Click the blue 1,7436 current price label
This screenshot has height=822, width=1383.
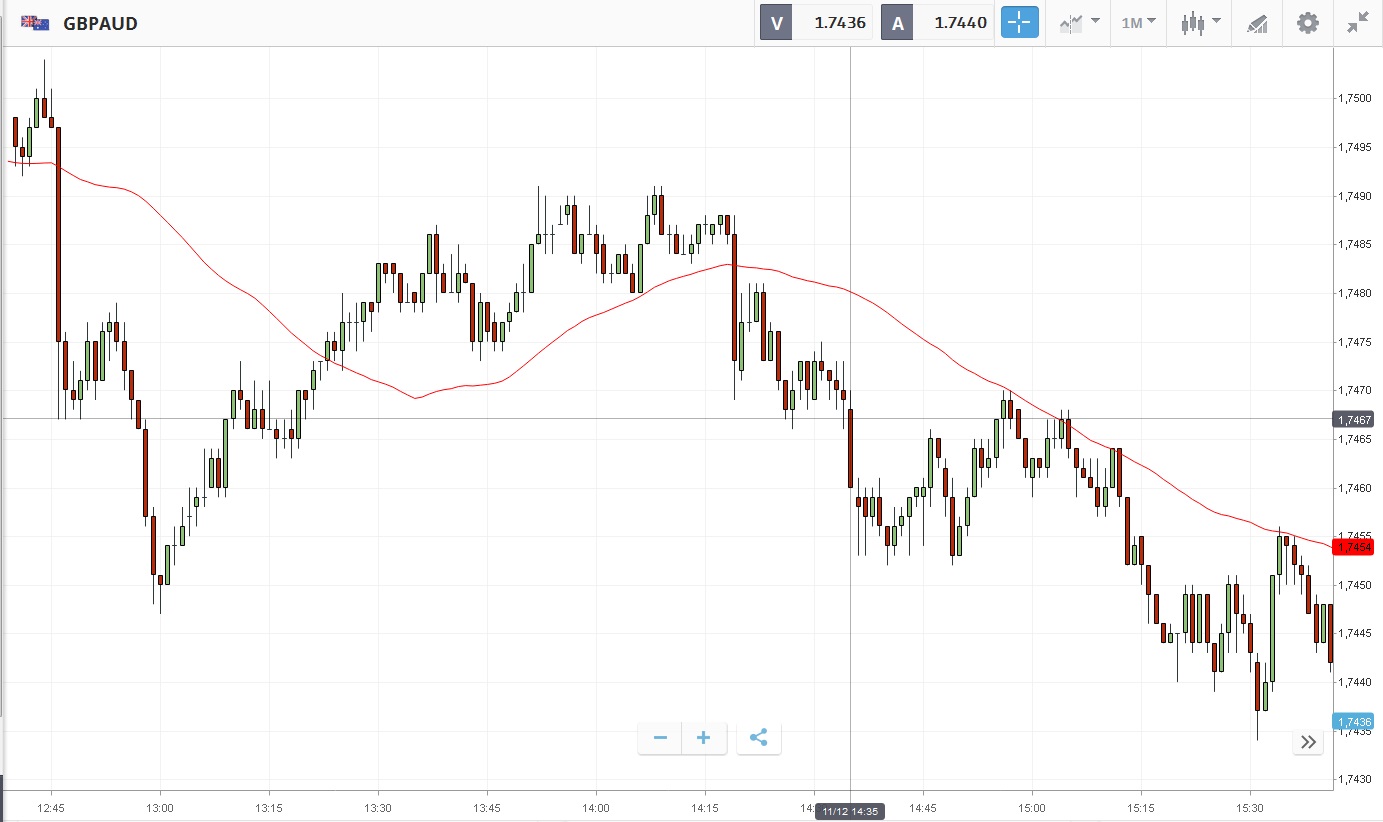pyautogui.click(x=1354, y=722)
